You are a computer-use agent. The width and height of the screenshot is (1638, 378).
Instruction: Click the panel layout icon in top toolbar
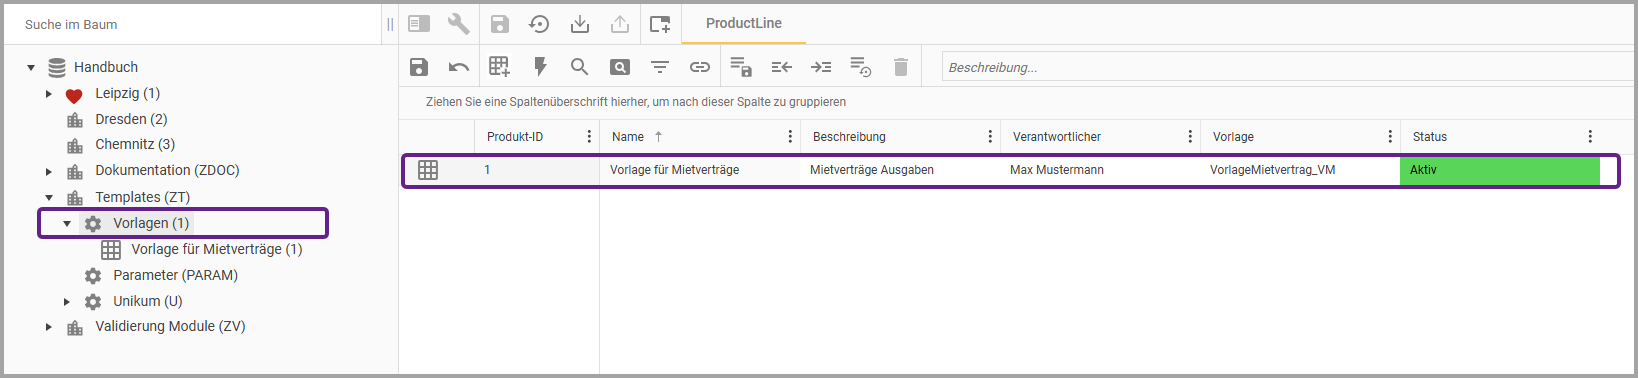pos(419,24)
